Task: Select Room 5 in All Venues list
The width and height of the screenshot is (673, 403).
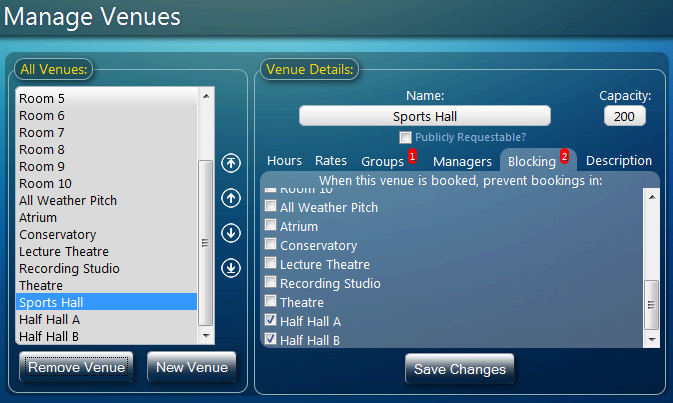Action: click(x=106, y=98)
